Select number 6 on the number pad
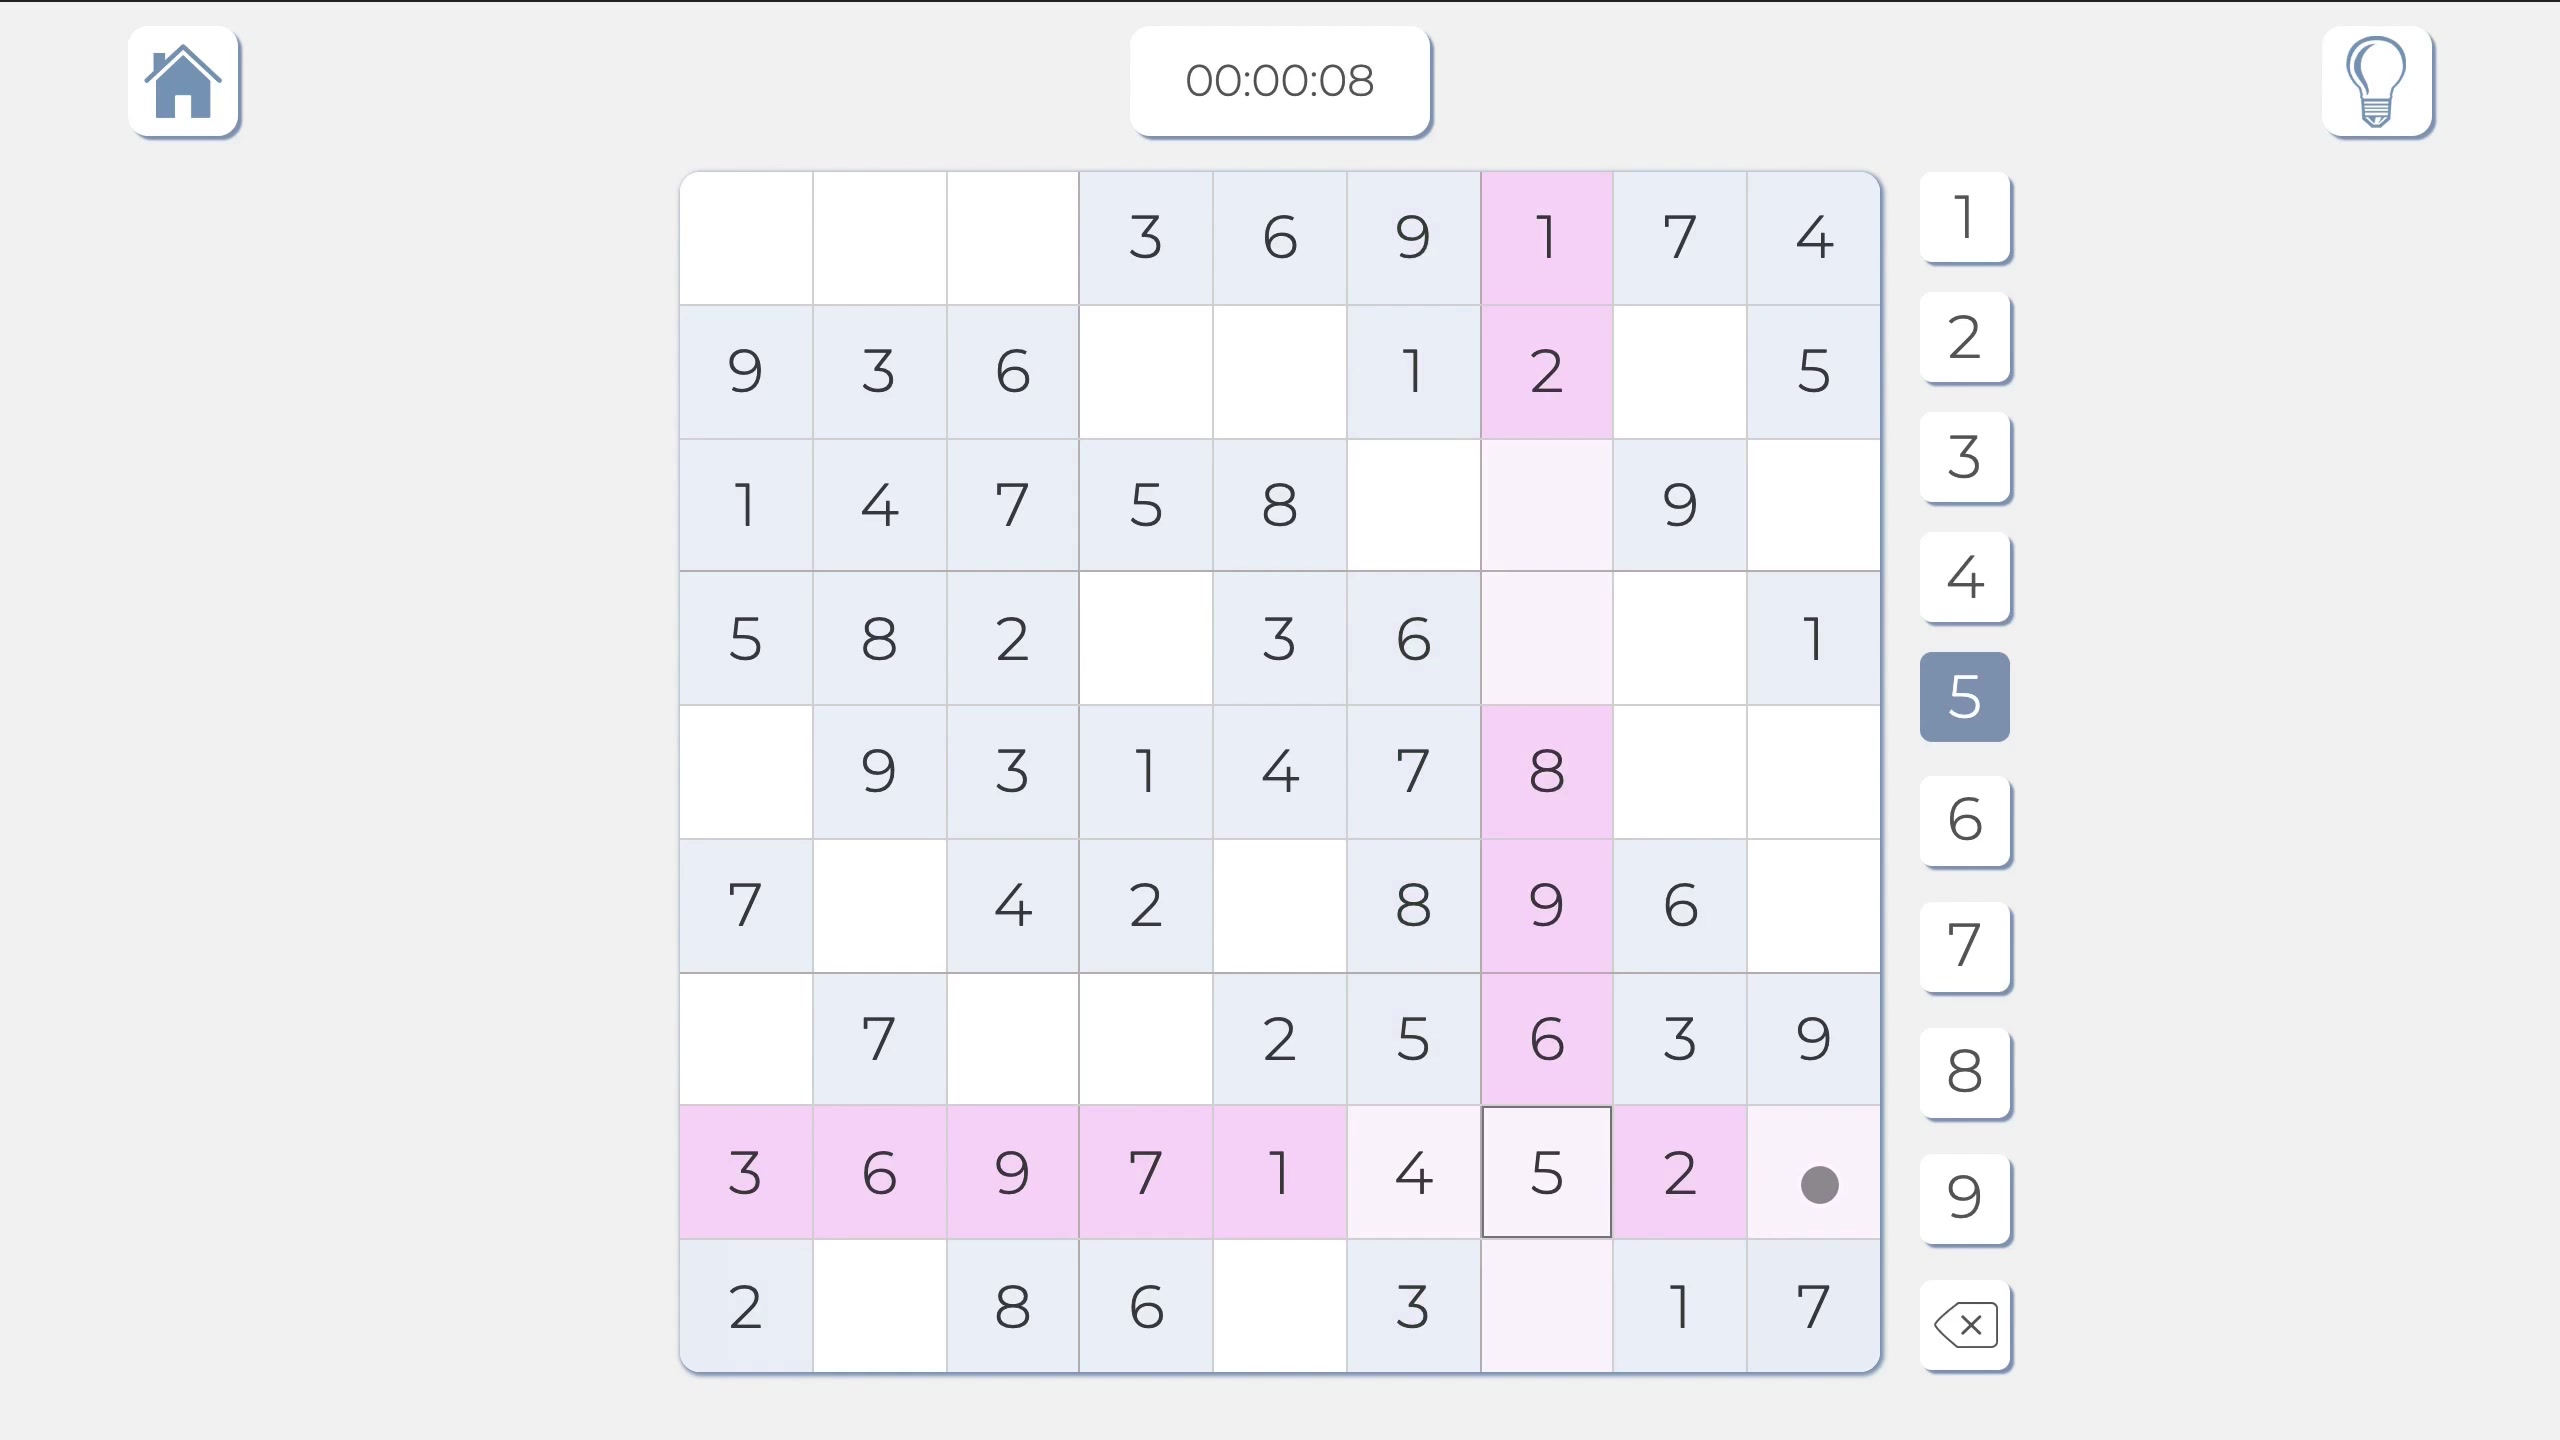Image resolution: width=2560 pixels, height=1440 pixels. point(1965,820)
